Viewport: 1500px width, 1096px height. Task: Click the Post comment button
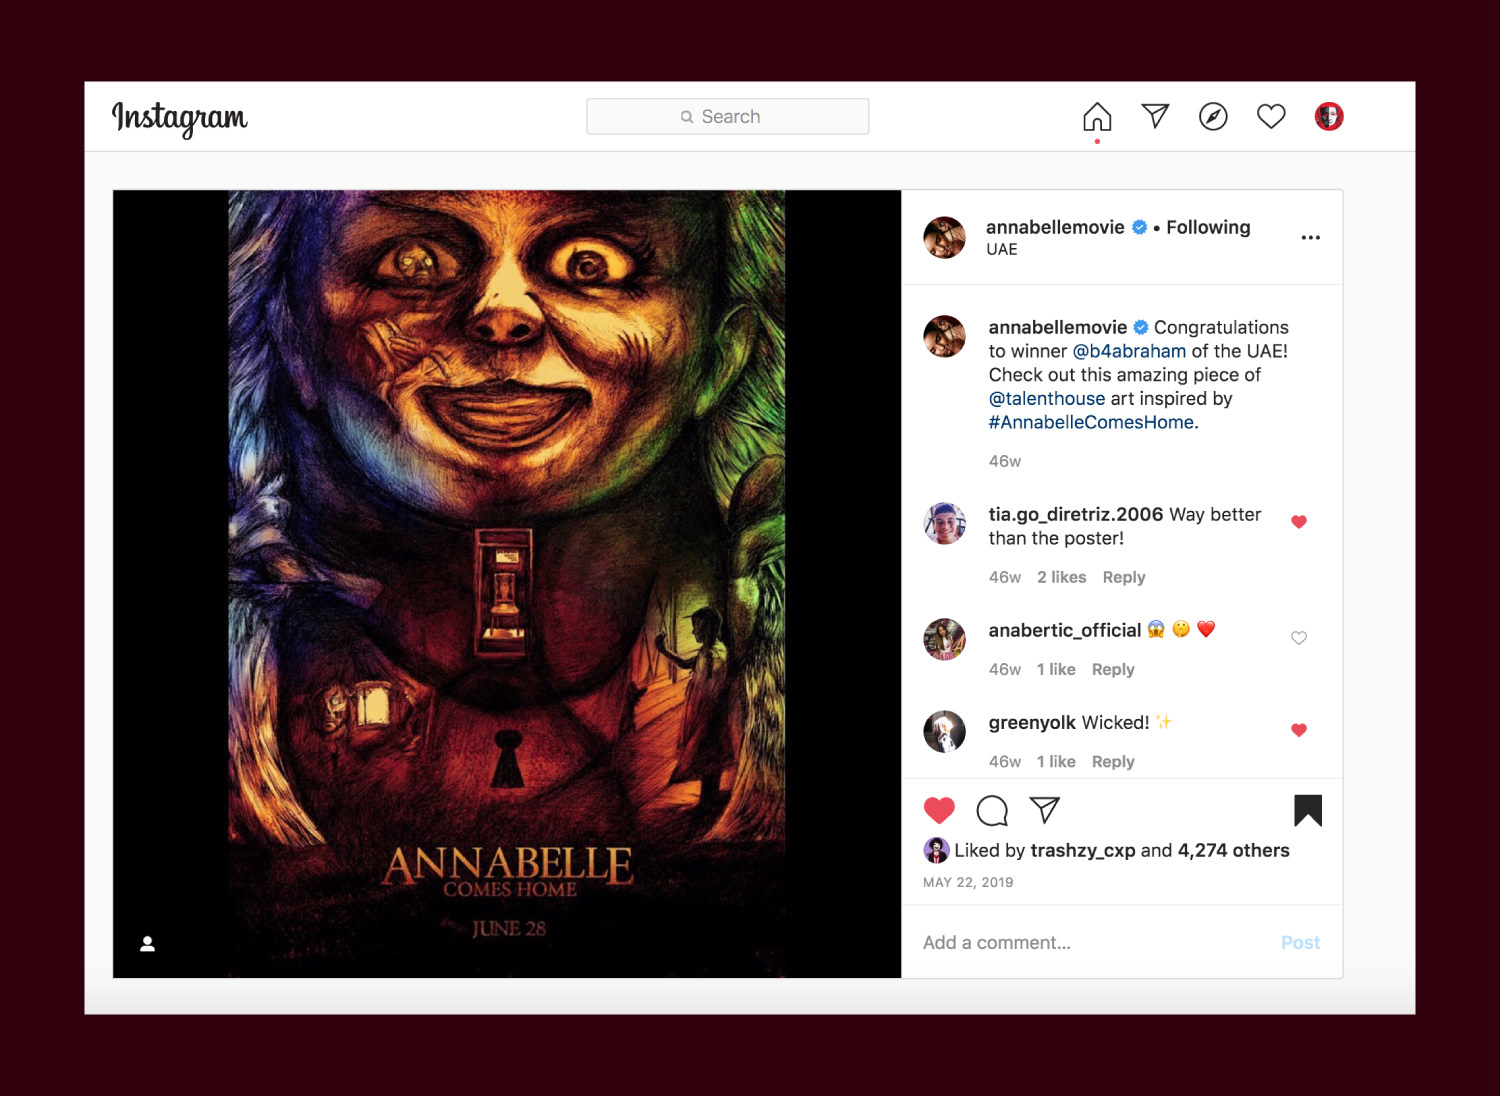(1300, 943)
